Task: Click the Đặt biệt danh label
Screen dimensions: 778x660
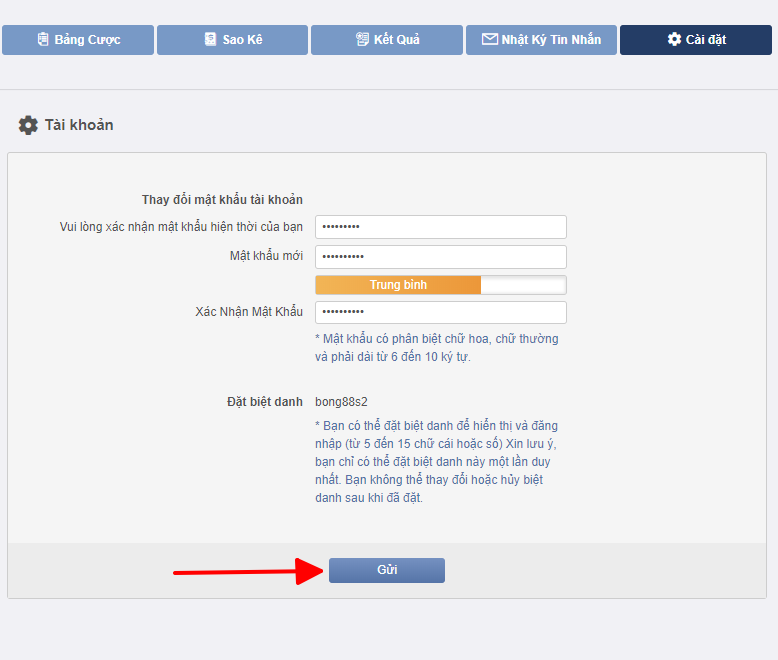Action: 264,402
